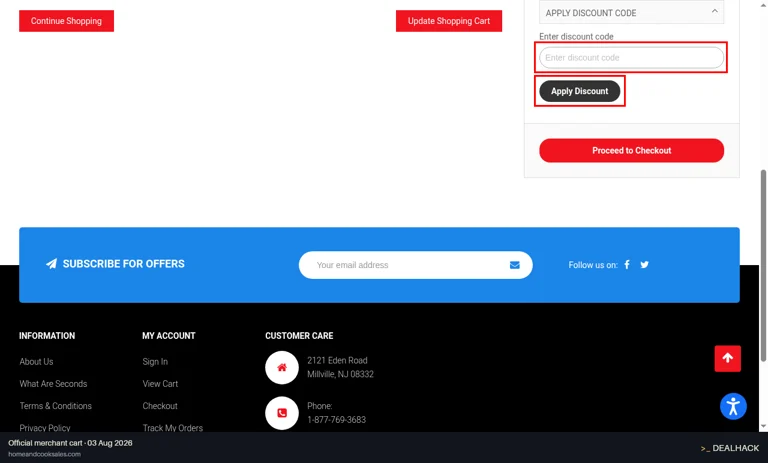Click homeandcooksales.com text

pos(45,454)
